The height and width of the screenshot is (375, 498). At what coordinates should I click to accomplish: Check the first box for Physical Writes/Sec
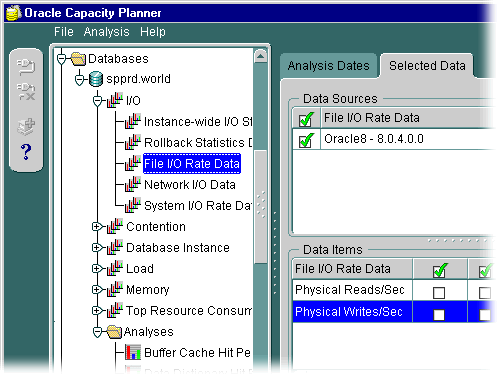point(439,315)
